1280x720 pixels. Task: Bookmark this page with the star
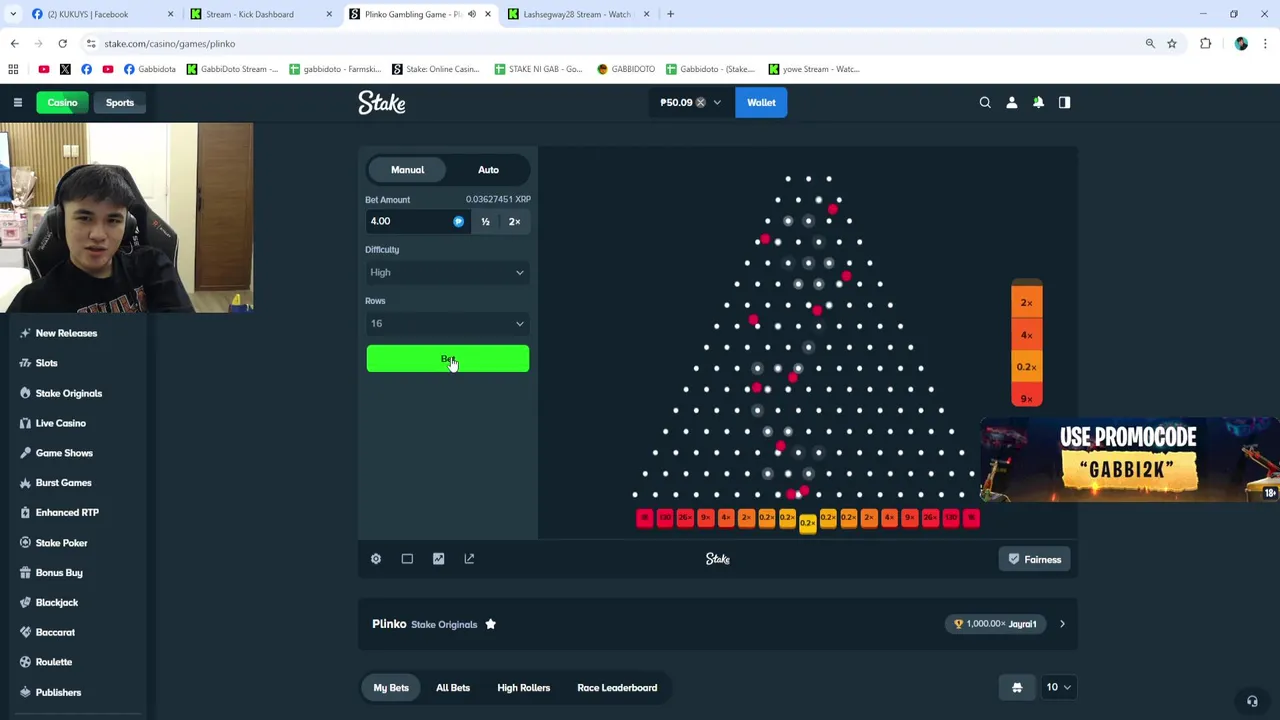tap(1172, 43)
